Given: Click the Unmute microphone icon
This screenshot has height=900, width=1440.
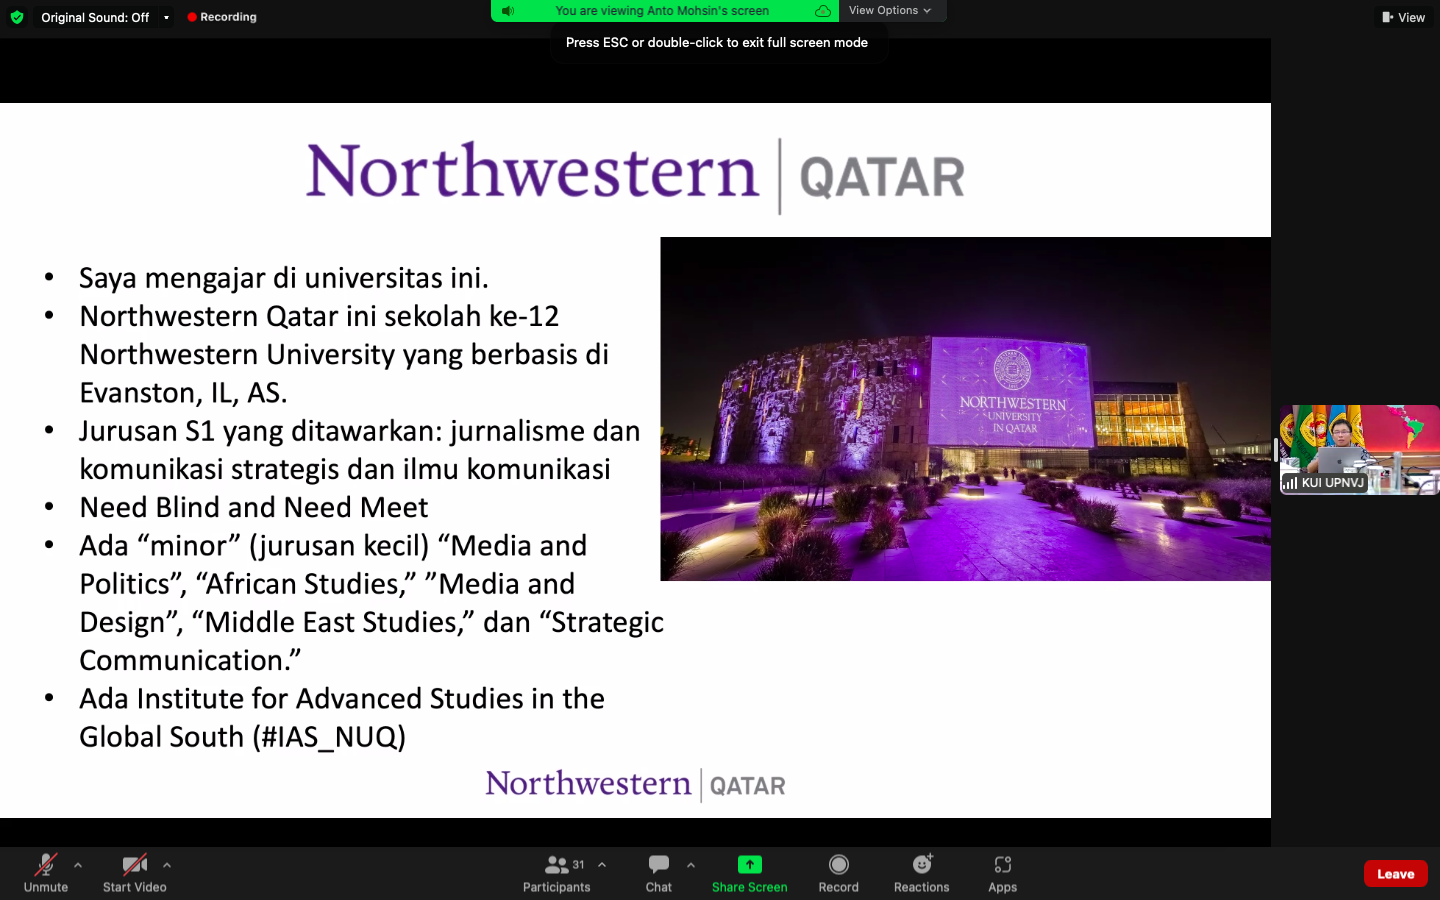Looking at the screenshot, I should point(46,865).
